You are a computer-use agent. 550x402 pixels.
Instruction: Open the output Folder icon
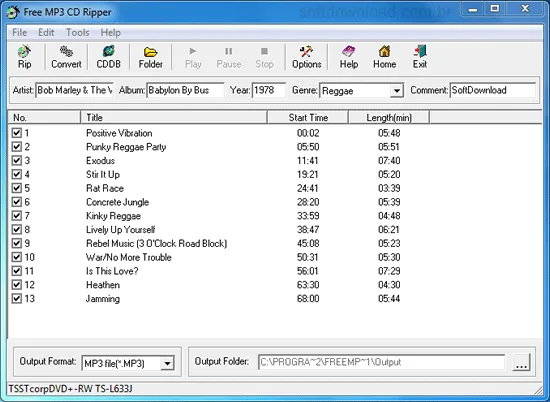pos(150,57)
